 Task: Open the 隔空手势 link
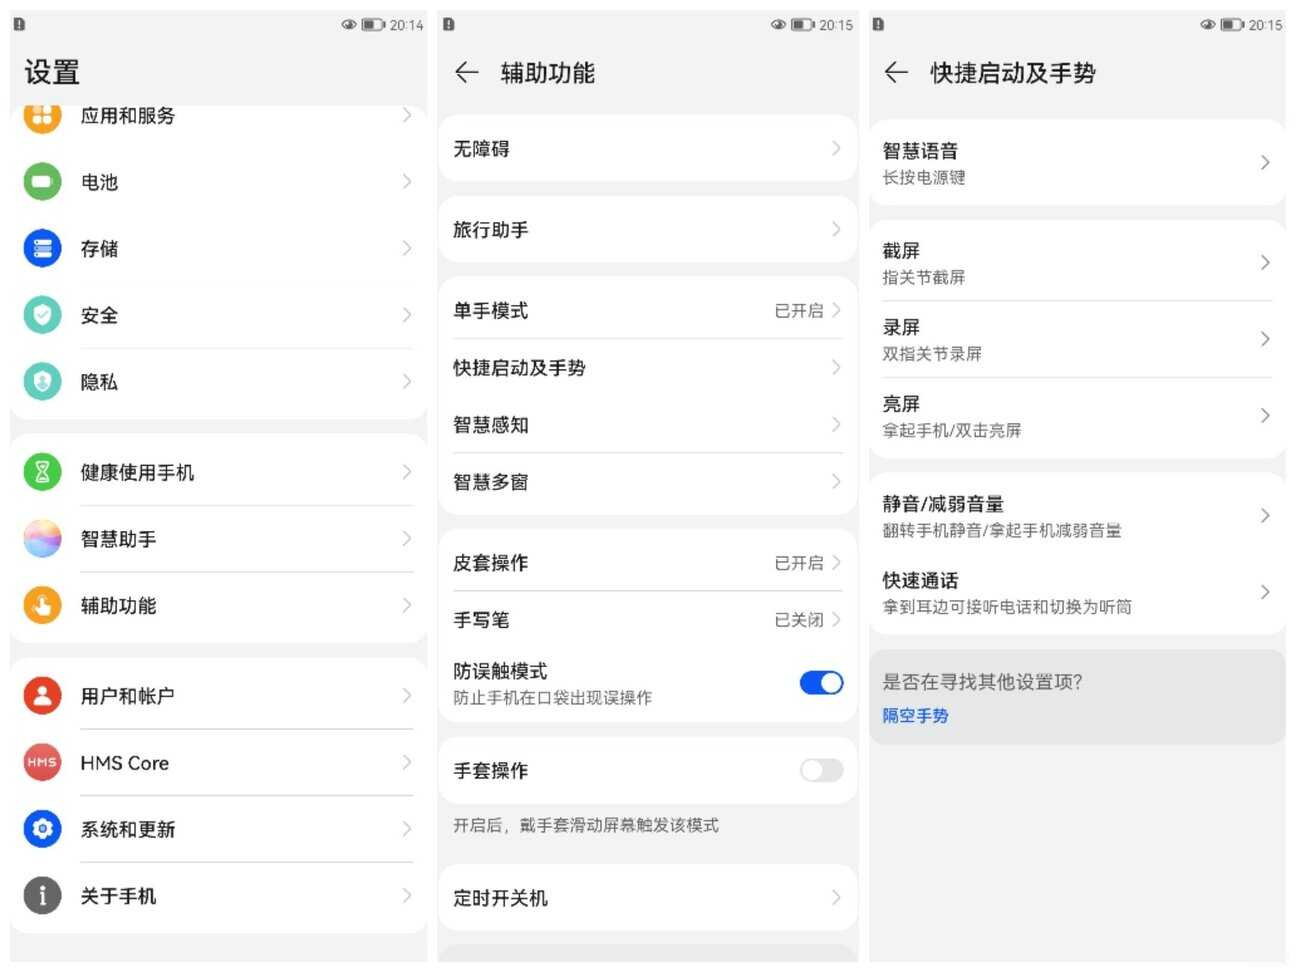tap(915, 716)
